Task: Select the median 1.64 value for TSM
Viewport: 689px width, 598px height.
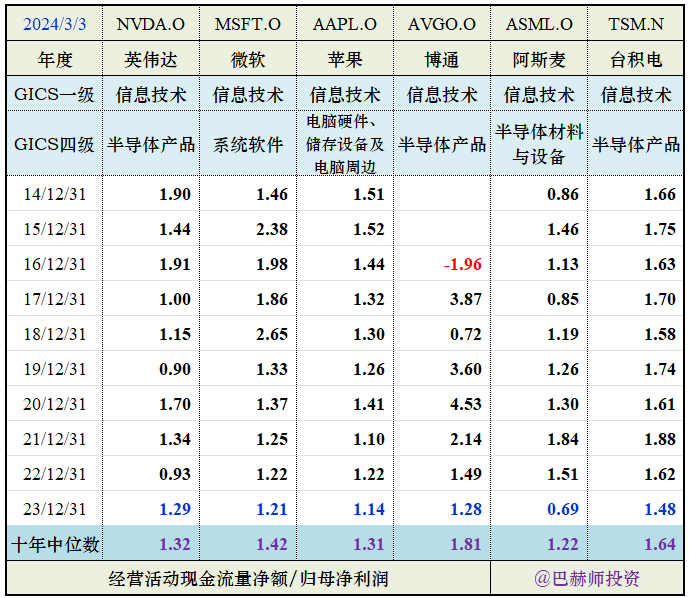Action: [x=660, y=544]
